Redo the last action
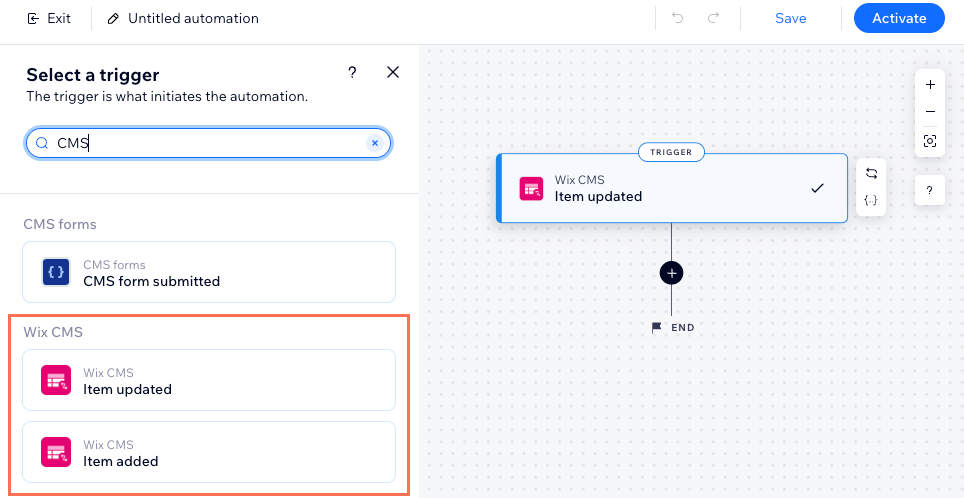 [x=713, y=18]
